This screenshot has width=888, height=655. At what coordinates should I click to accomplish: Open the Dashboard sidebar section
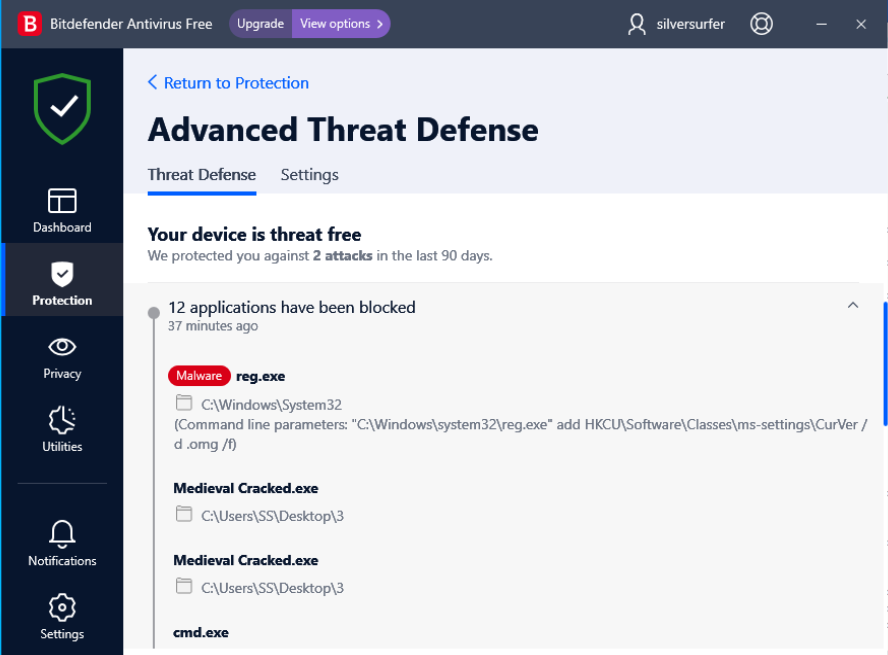(x=62, y=211)
